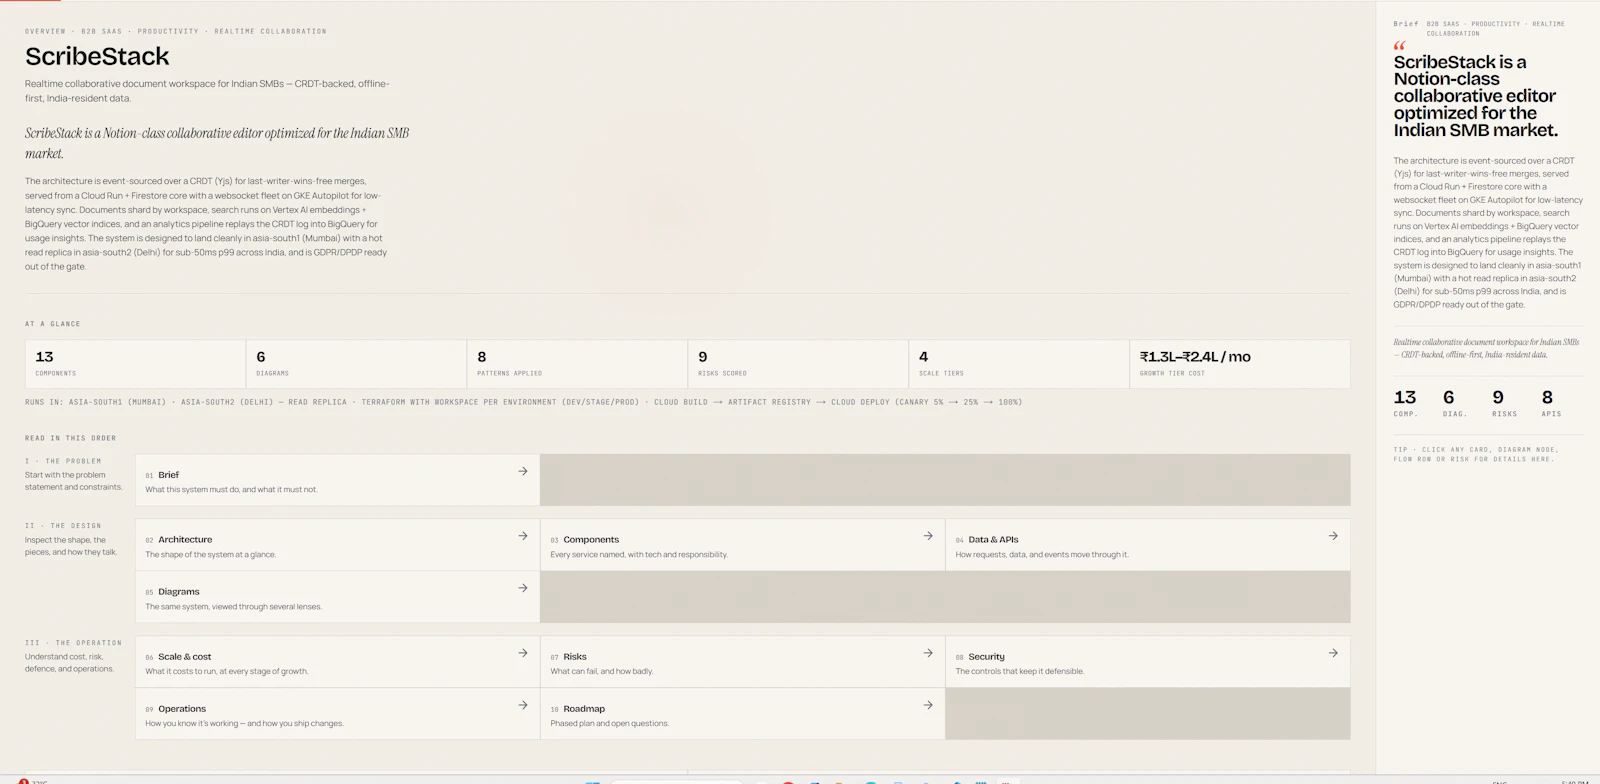Click the arrow icon on the Roadmap card
The width and height of the screenshot is (1600, 784).
927,705
